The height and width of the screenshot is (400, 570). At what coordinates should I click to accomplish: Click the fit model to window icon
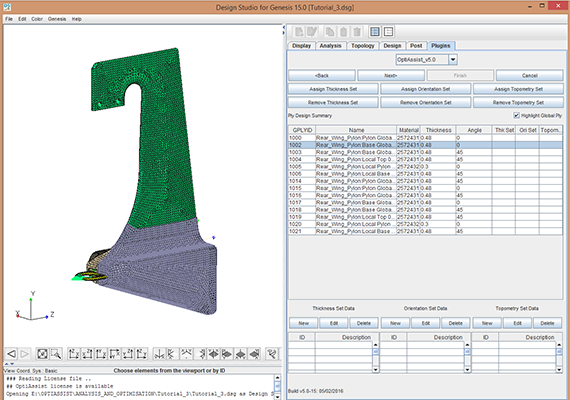click(x=43, y=353)
